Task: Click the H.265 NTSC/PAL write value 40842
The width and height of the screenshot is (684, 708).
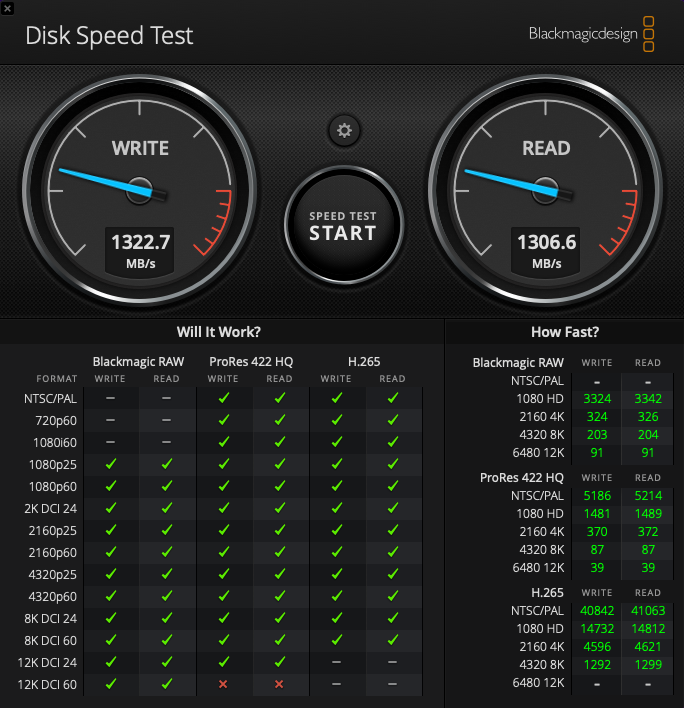Action: pyautogui.click(x=597, y=610)
